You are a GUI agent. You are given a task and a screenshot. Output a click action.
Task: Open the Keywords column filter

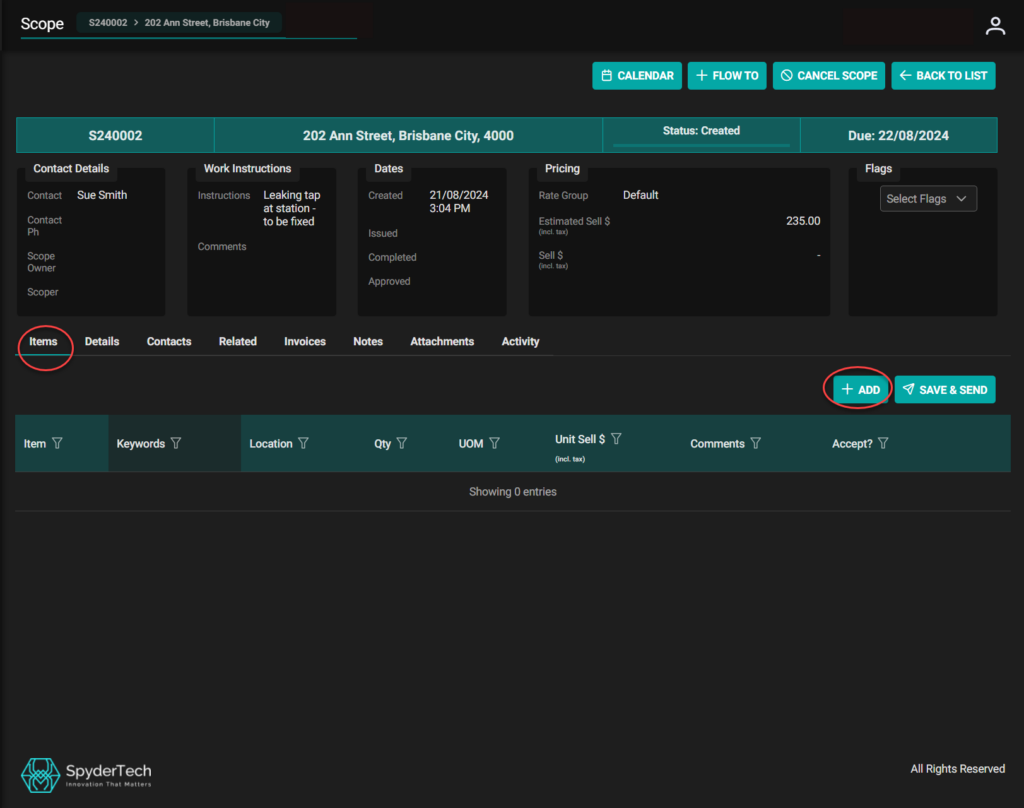pyautogui.click(x=176, y=443)
